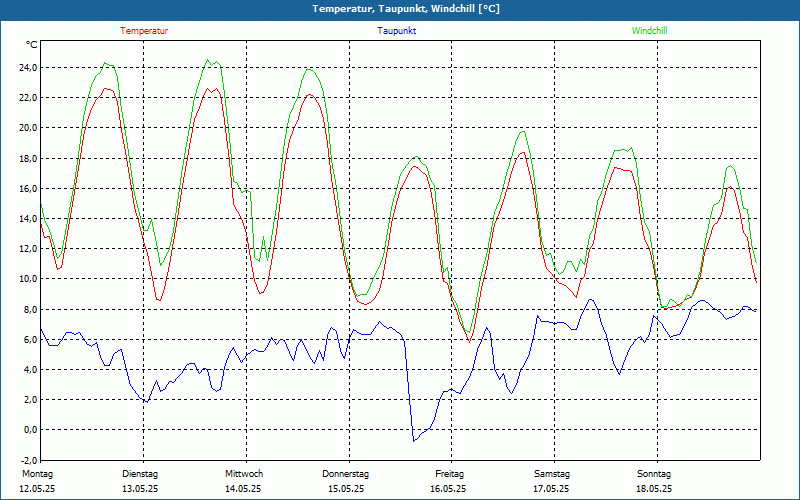Click the 8,0 y-axis value
The width and height of the screenshot is (800, 500).
pos(30,309)
